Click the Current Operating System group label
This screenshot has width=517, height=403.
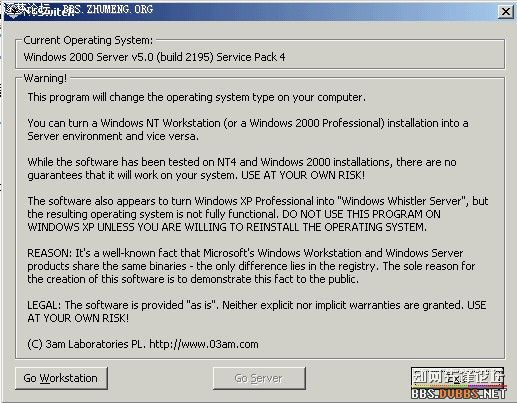tap(88, 40)
